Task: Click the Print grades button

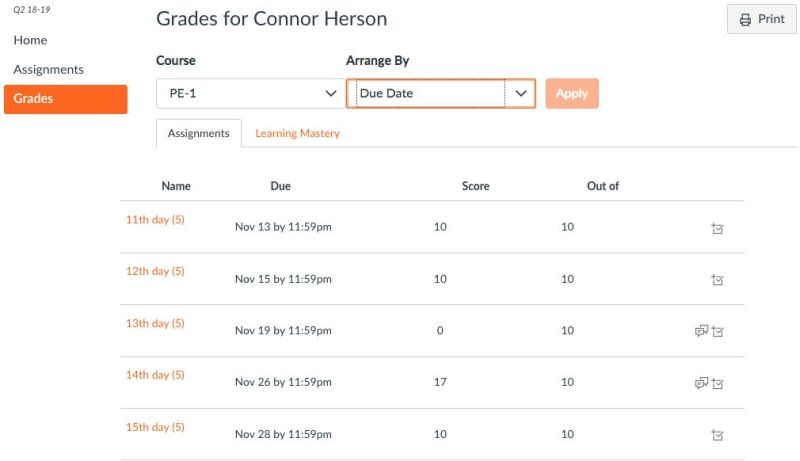Action: 761,19
